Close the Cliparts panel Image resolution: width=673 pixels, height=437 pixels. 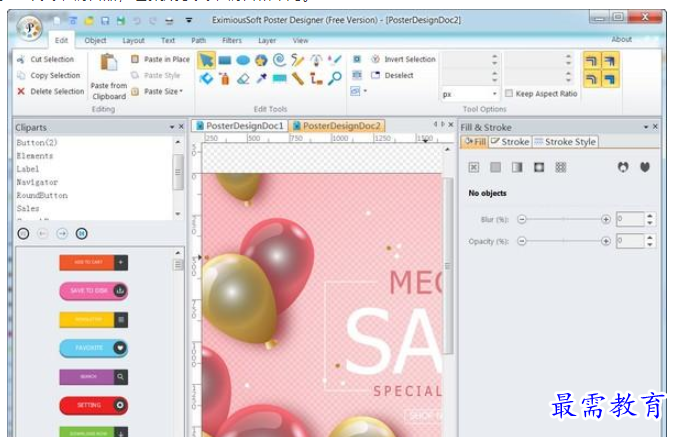click(x=181, y=127)
